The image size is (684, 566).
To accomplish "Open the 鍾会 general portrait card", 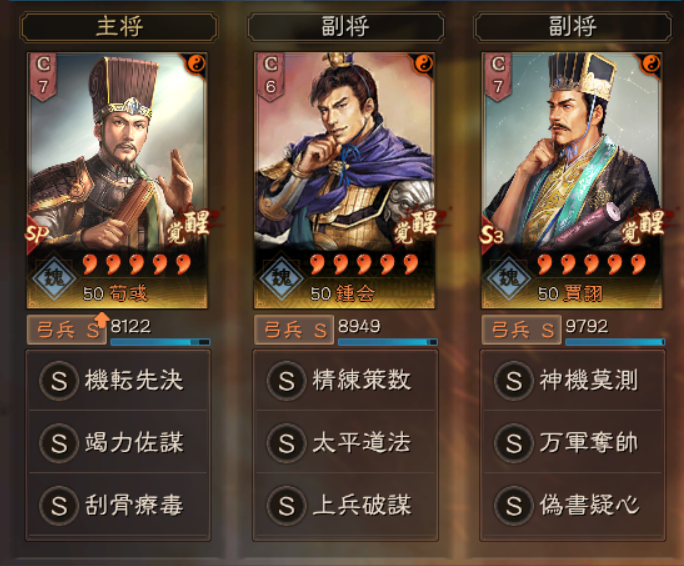I will tap(345, 180).
